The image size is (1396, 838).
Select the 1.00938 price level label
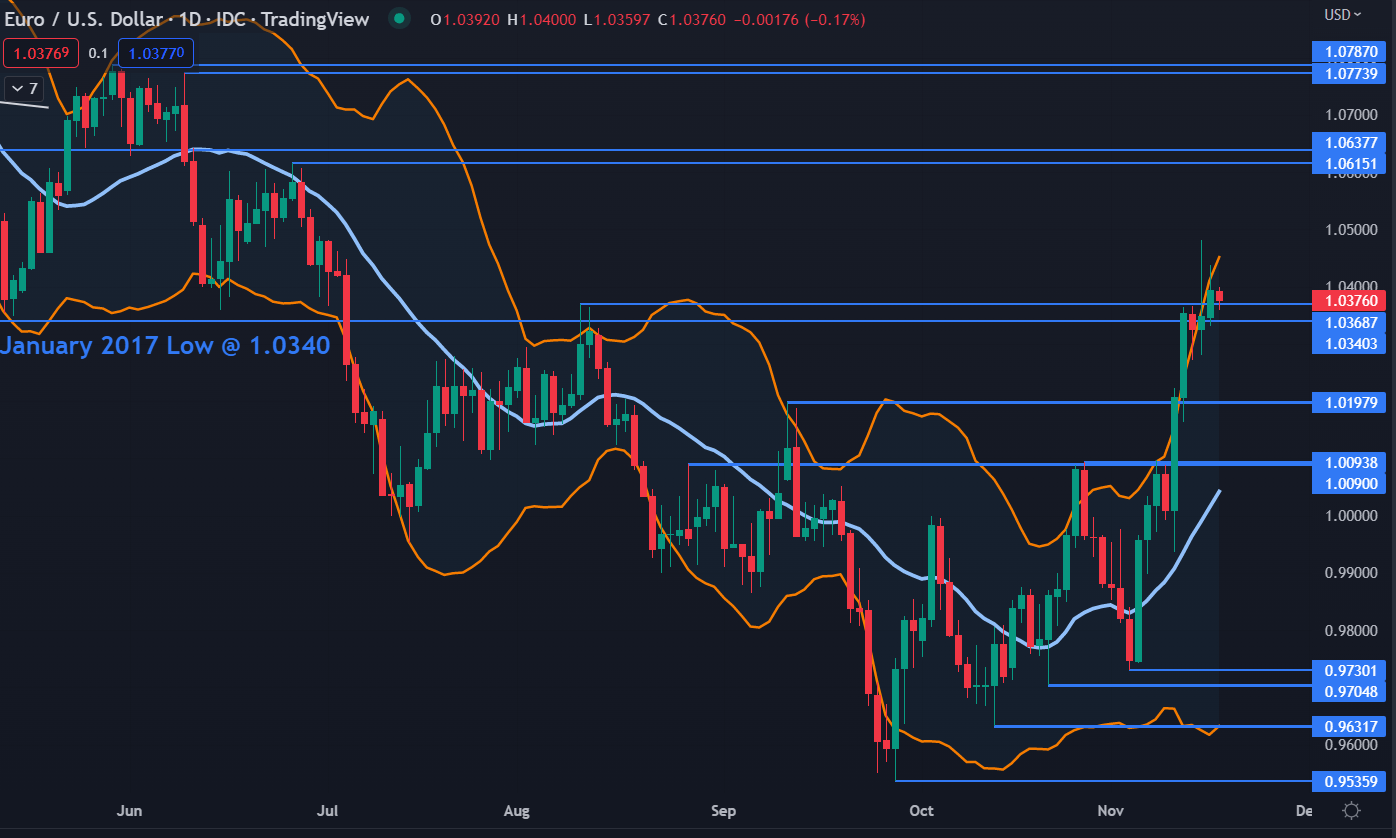tap(1350, 463)
